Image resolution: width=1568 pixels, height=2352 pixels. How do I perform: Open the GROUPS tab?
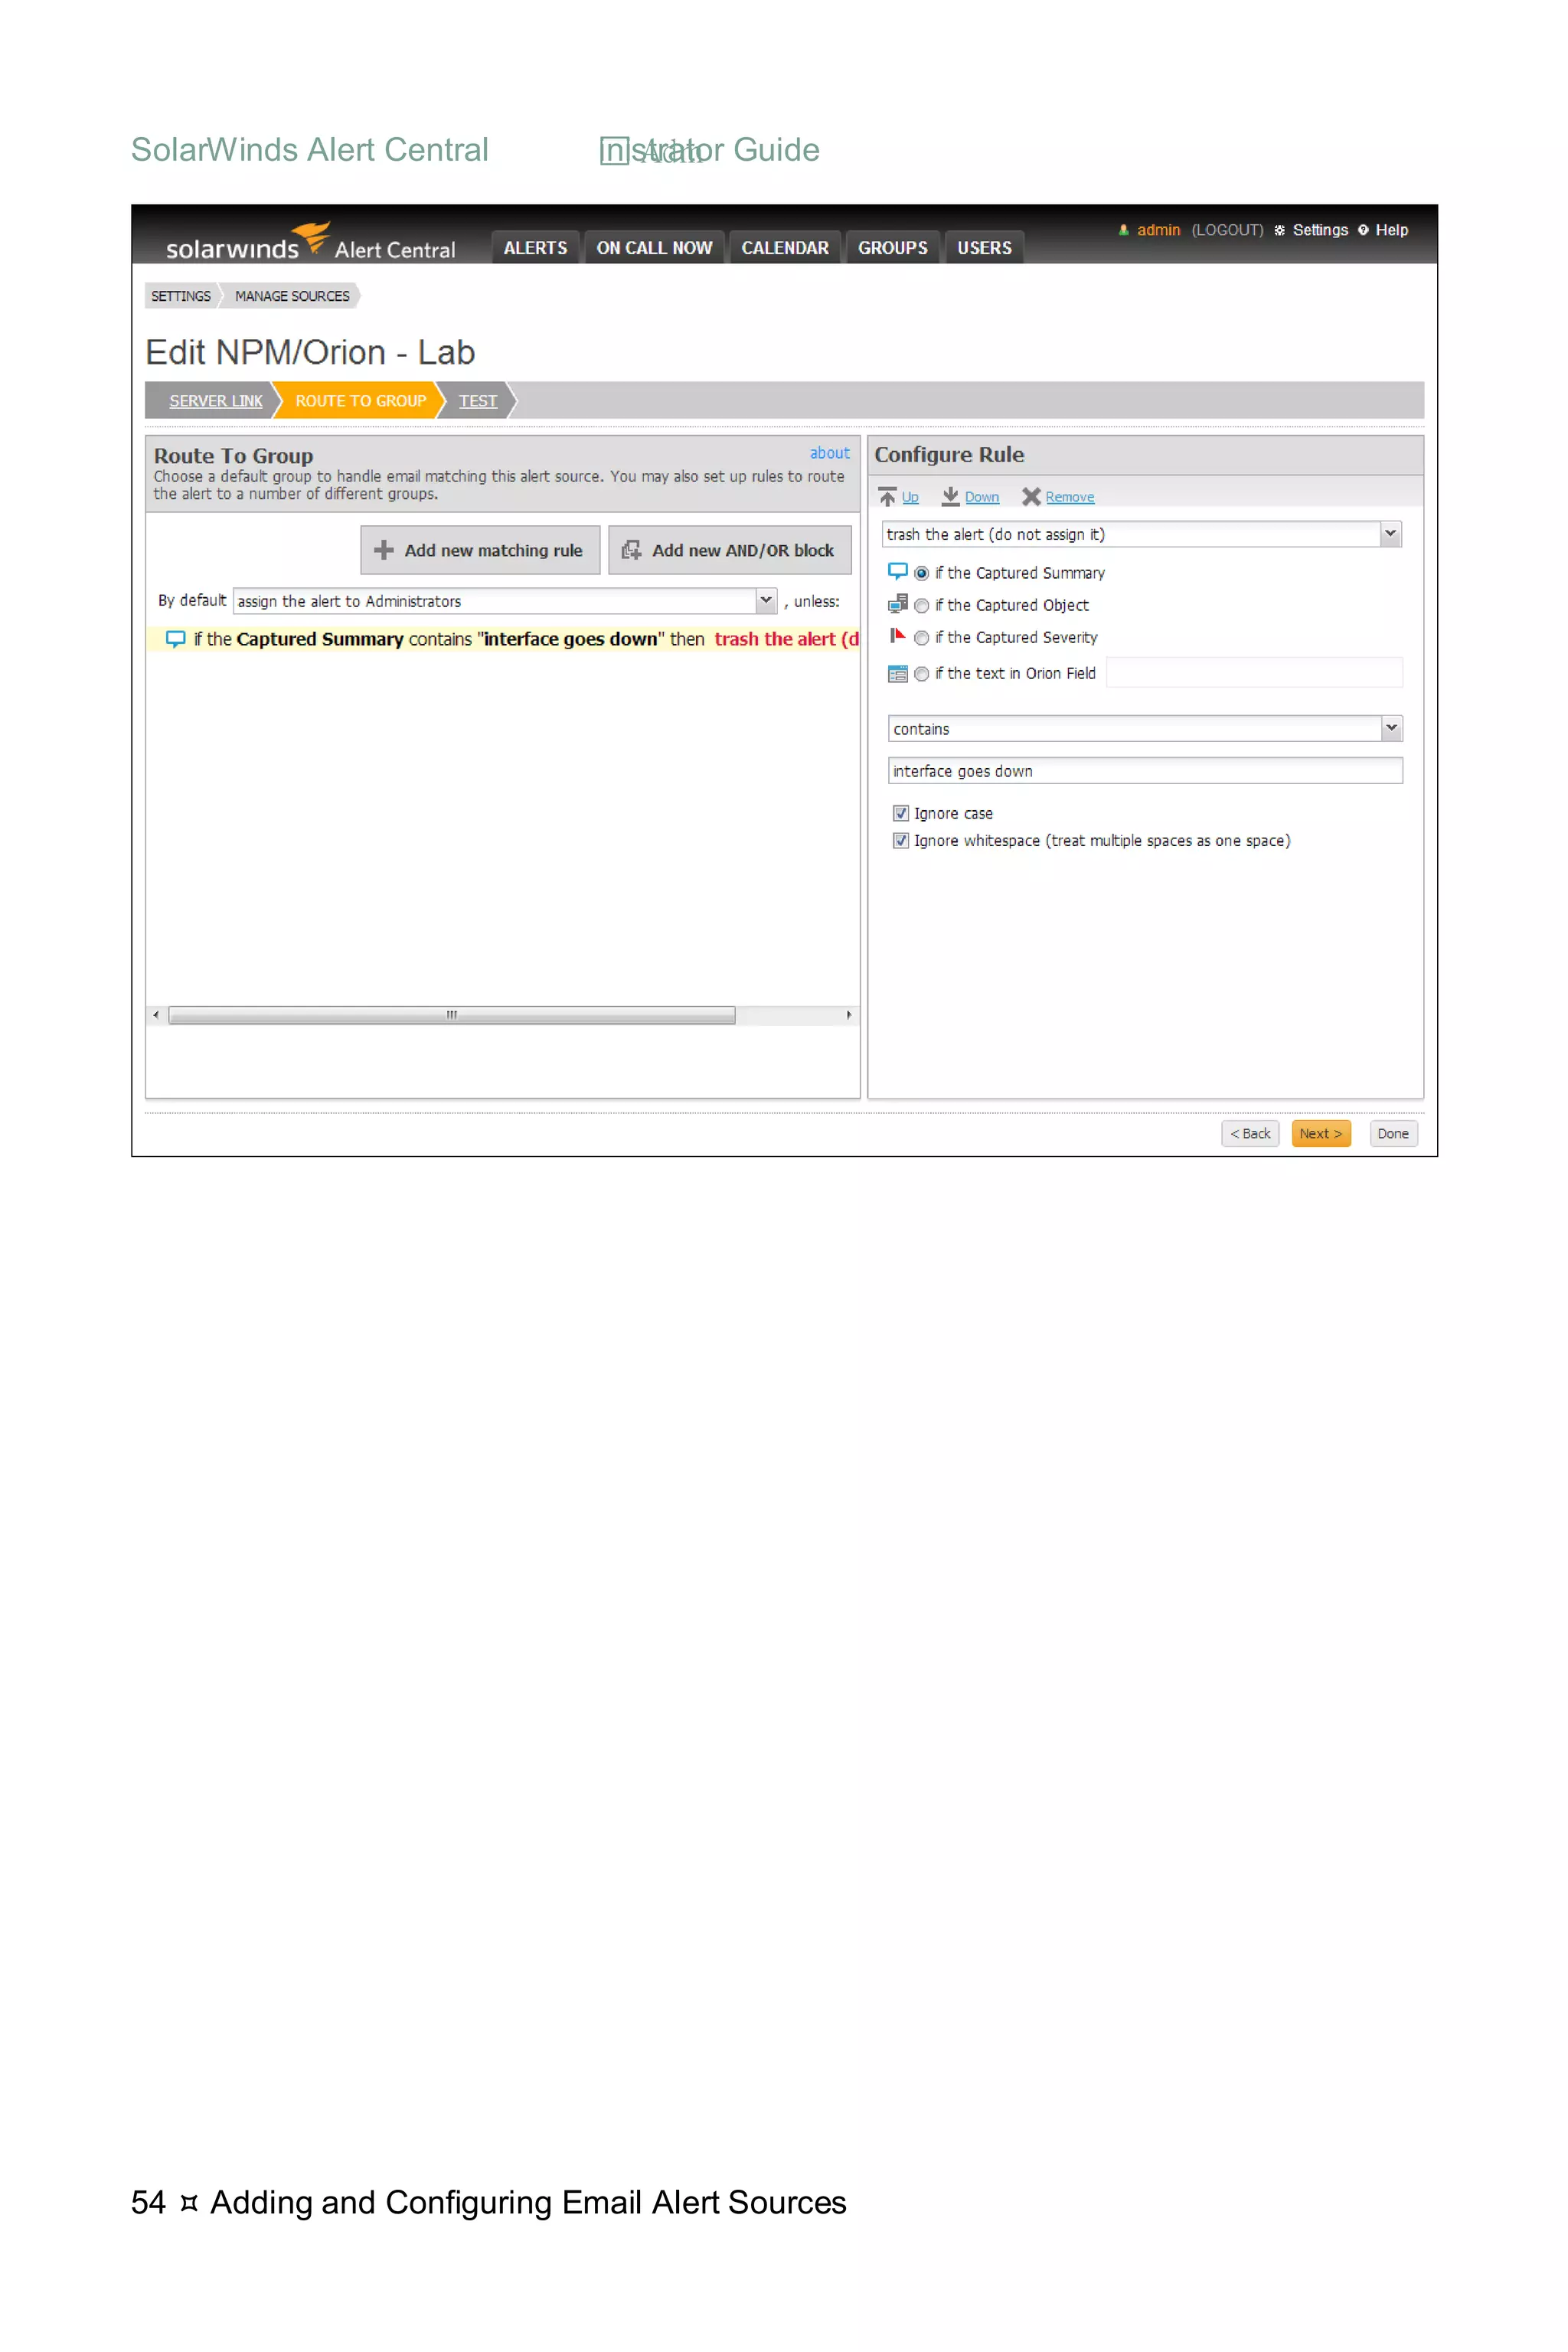click(x=892, y=247)
